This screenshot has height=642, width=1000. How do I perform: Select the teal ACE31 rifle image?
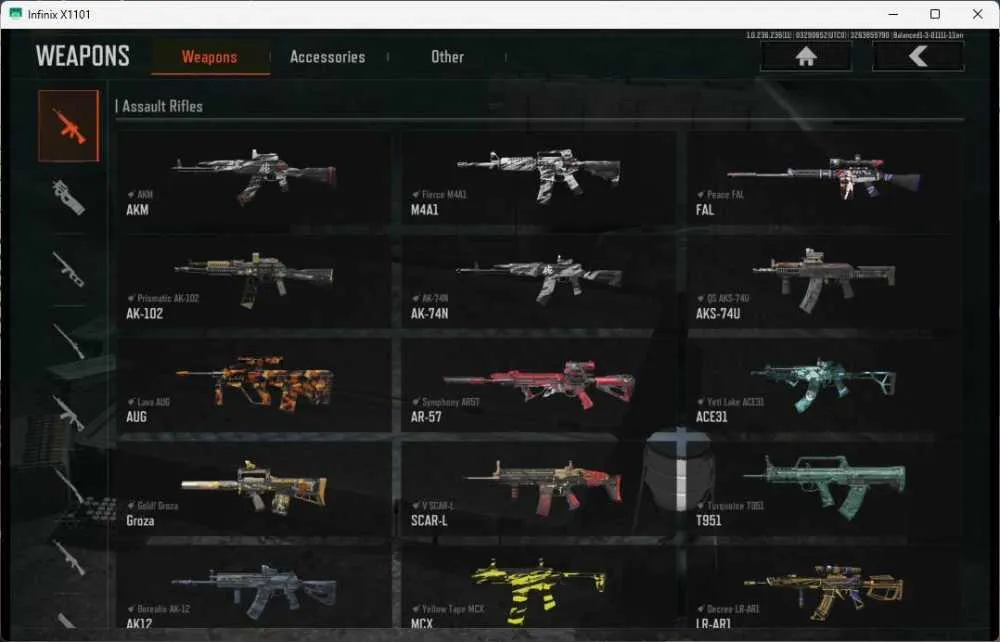point(823,384)
